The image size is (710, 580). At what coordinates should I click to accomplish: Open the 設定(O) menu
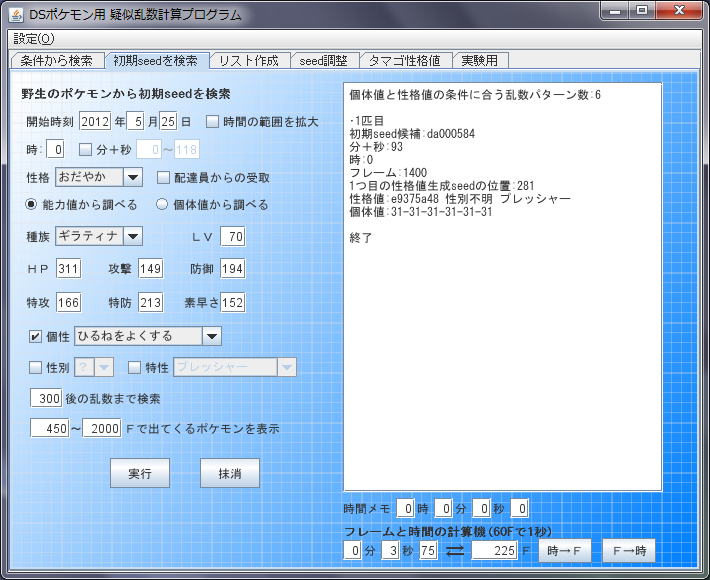pos(34,39)
